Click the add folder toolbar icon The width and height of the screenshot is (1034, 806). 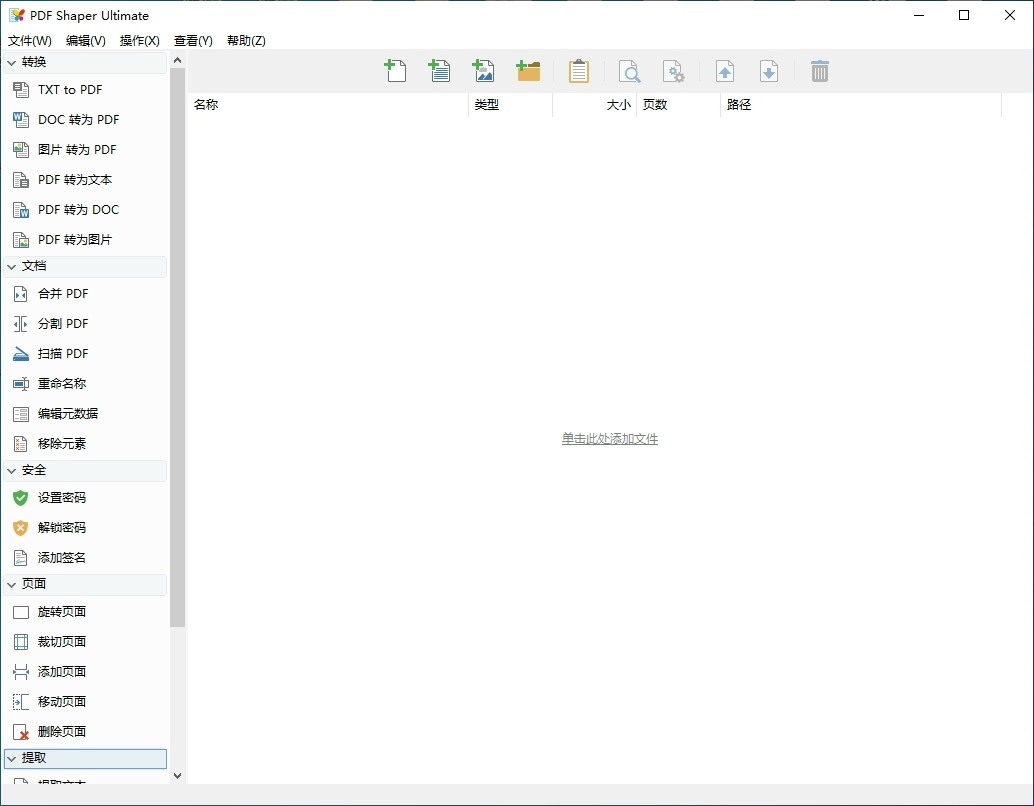(x=528, y=71)
